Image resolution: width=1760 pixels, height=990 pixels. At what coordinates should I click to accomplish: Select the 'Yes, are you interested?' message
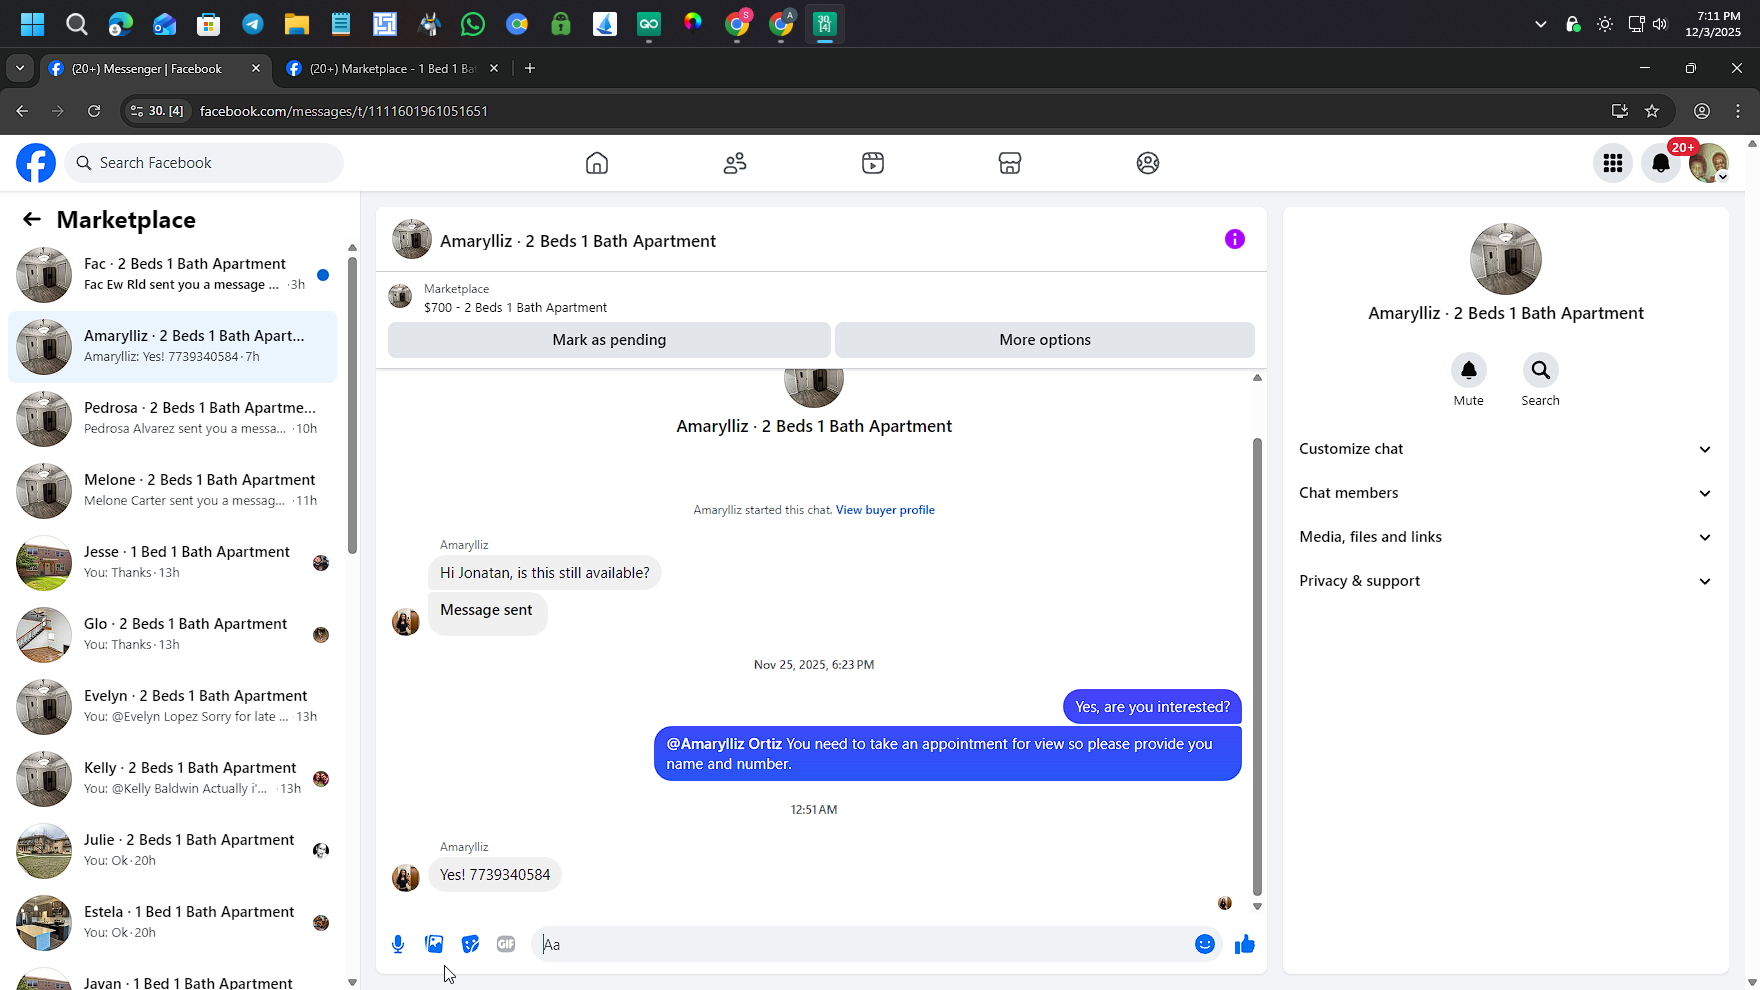(1152, 707)
